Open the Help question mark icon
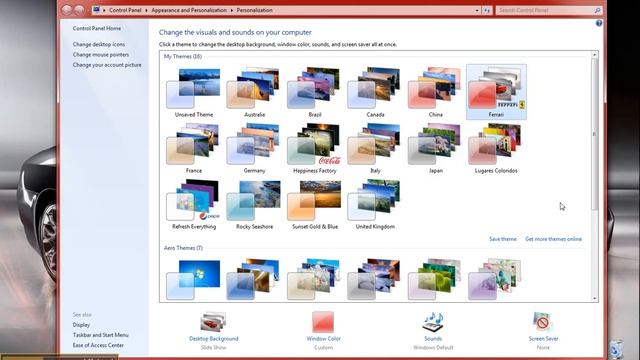Viewport: 640px width, 360px height. (599, 23)
